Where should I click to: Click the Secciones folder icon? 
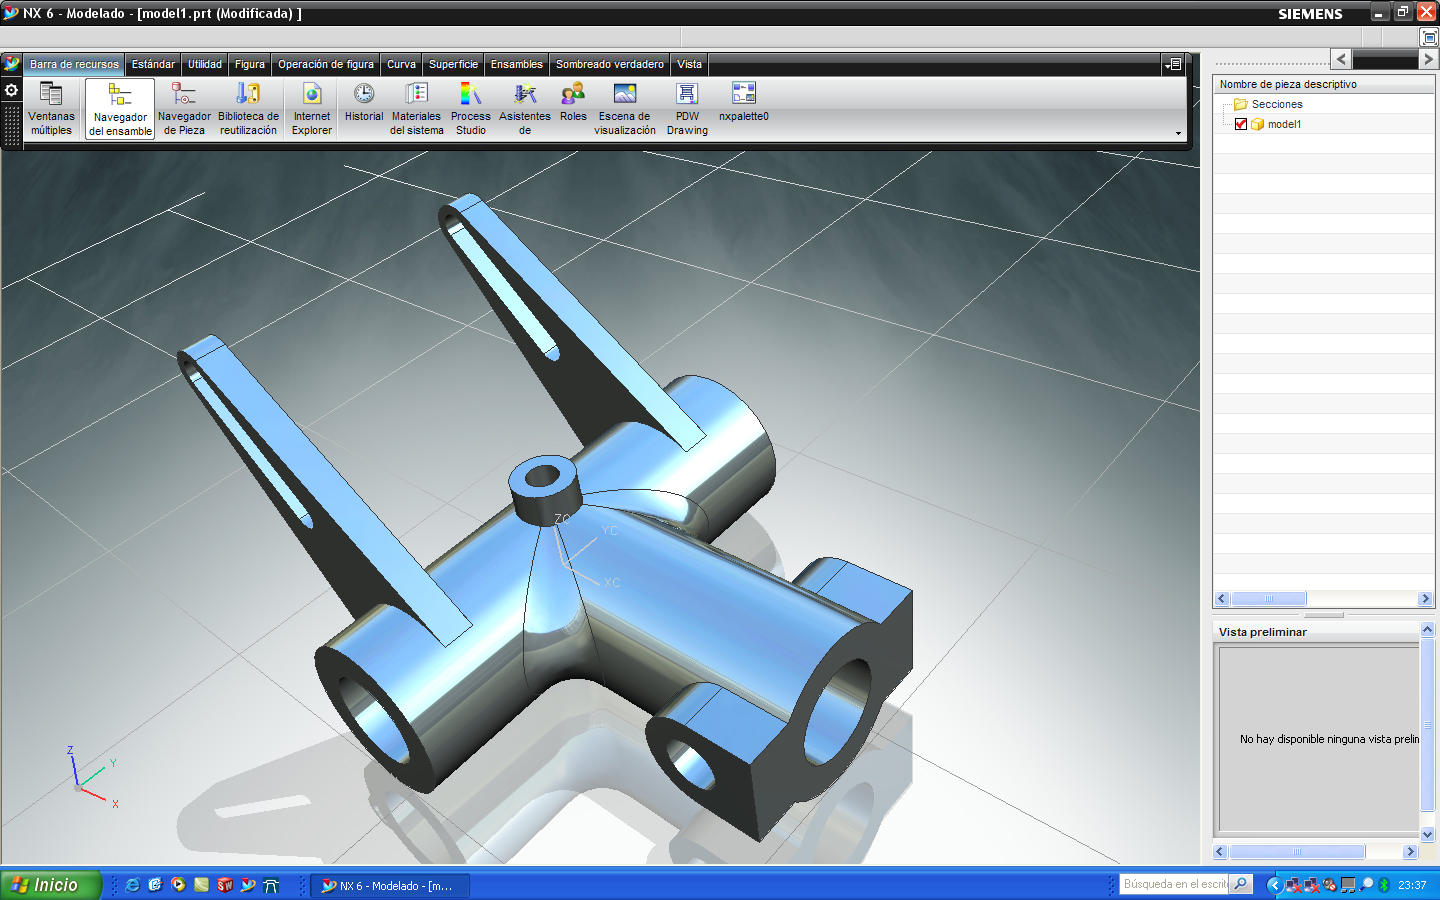1241,104
